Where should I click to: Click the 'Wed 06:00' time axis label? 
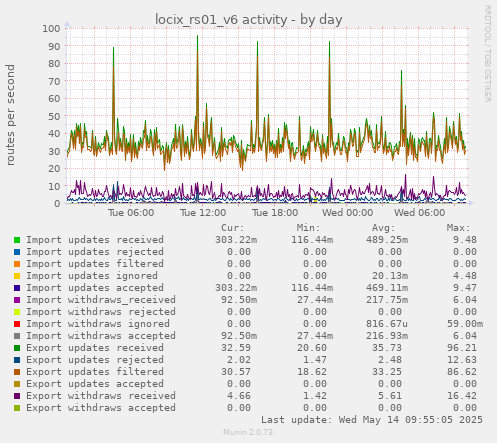coord(419,213)
